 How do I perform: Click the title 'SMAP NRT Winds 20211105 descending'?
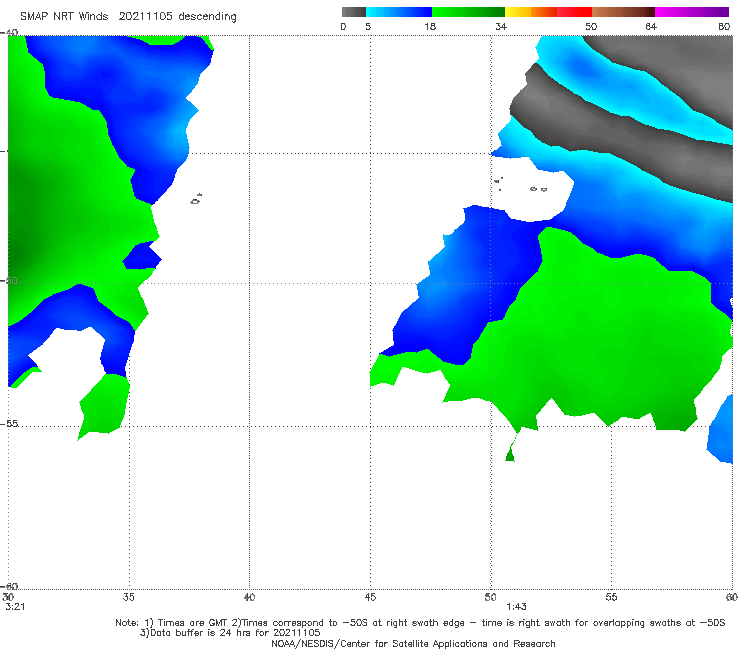click(x=128, y=16)
